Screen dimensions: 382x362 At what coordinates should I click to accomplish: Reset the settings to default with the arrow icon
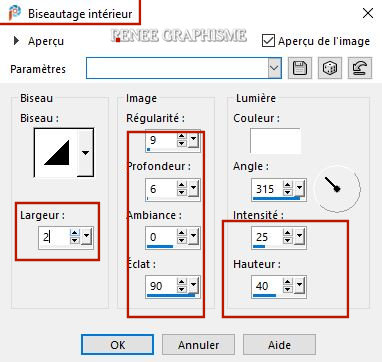click(x=360, y=68)
